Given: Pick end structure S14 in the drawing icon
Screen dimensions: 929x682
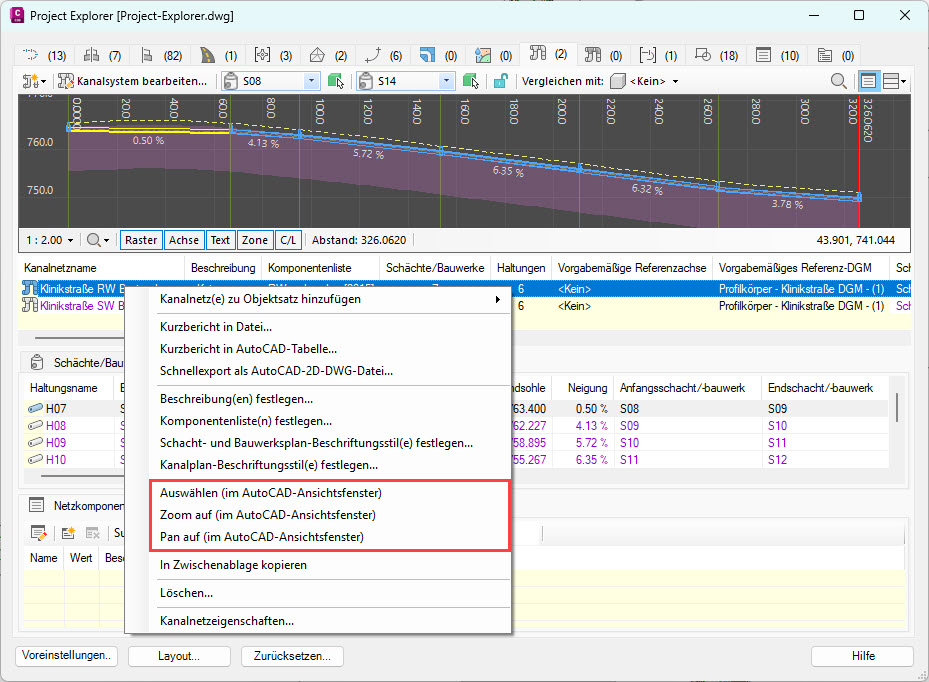Looking at the screenshot, I should (470, 81).
